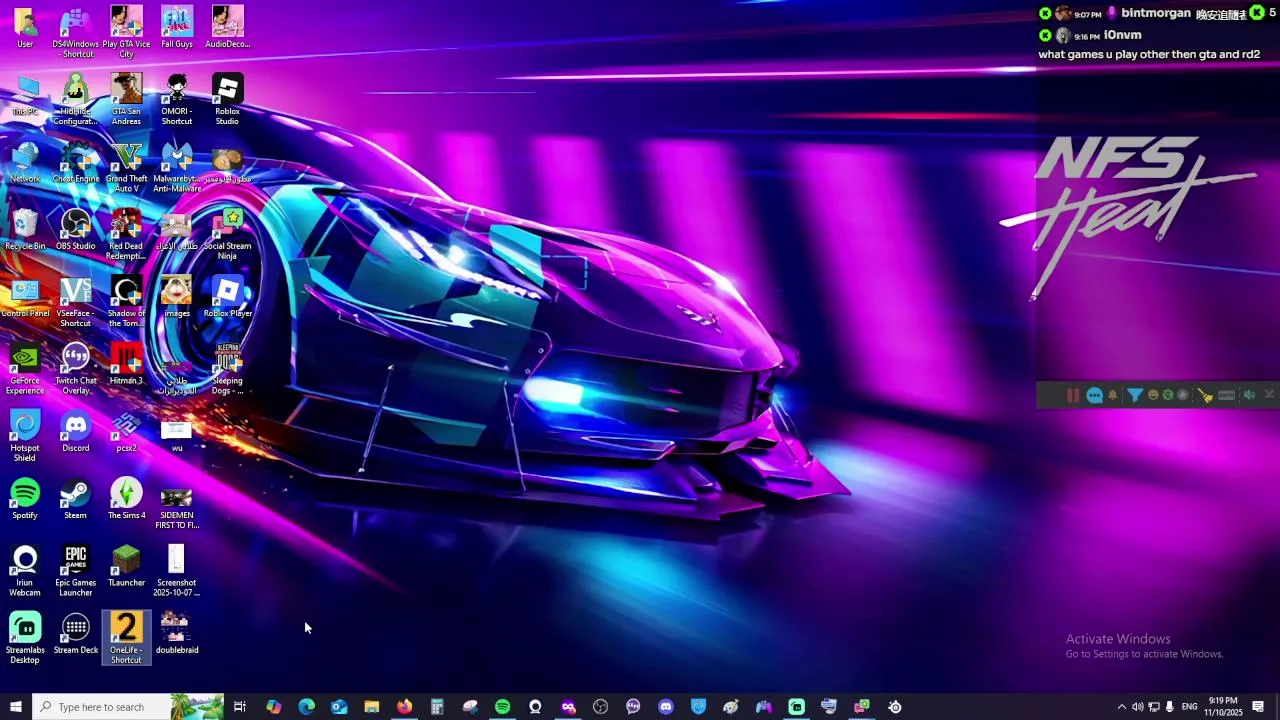Open Grand Theft Auto V shortcut
The height and width of the screenshot is (720, 1280).
tap(126, 169)
